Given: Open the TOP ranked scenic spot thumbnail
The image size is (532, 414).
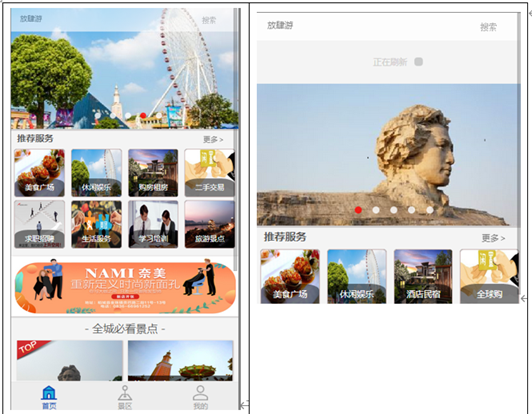Looking at the screenshot, I should 70,361.
